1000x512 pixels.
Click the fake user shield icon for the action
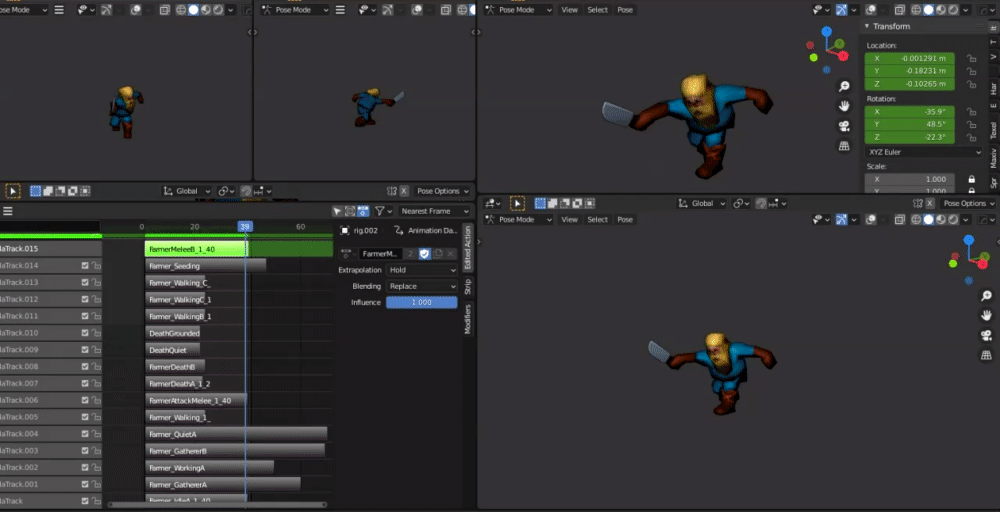[x=425, y=254]
